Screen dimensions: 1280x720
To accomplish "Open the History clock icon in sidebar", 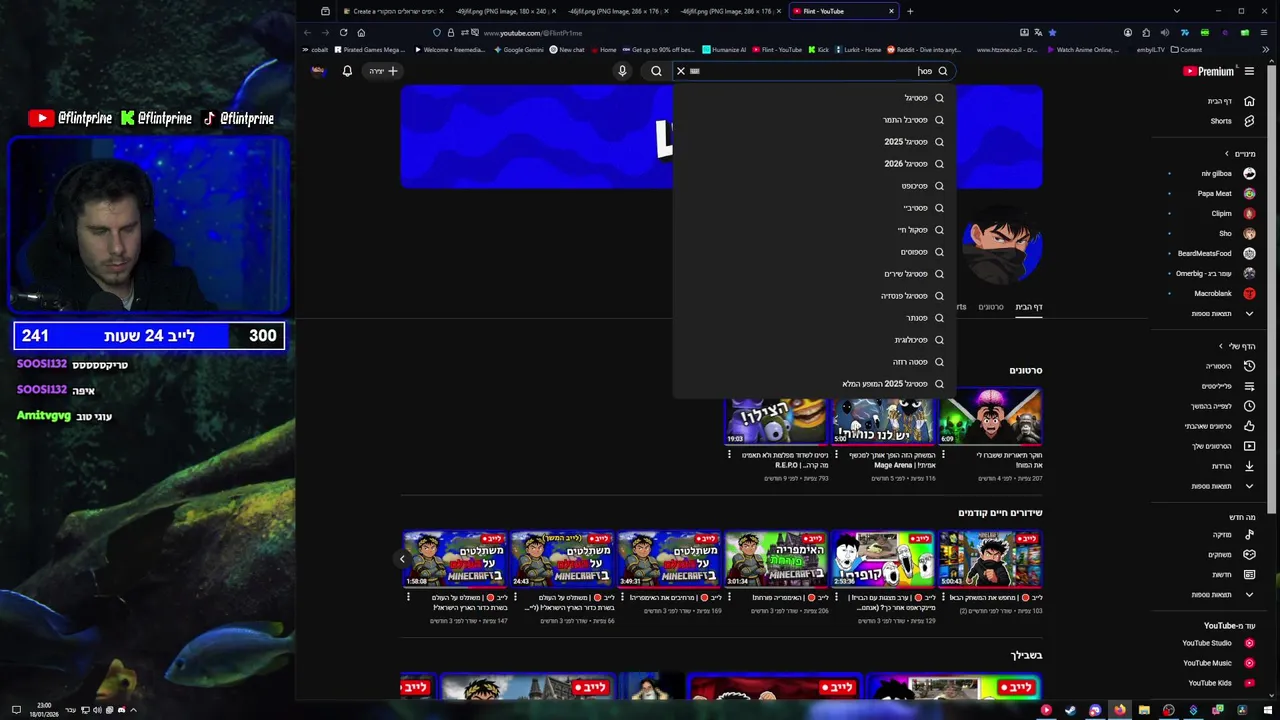I will [x=1249, y=366].
